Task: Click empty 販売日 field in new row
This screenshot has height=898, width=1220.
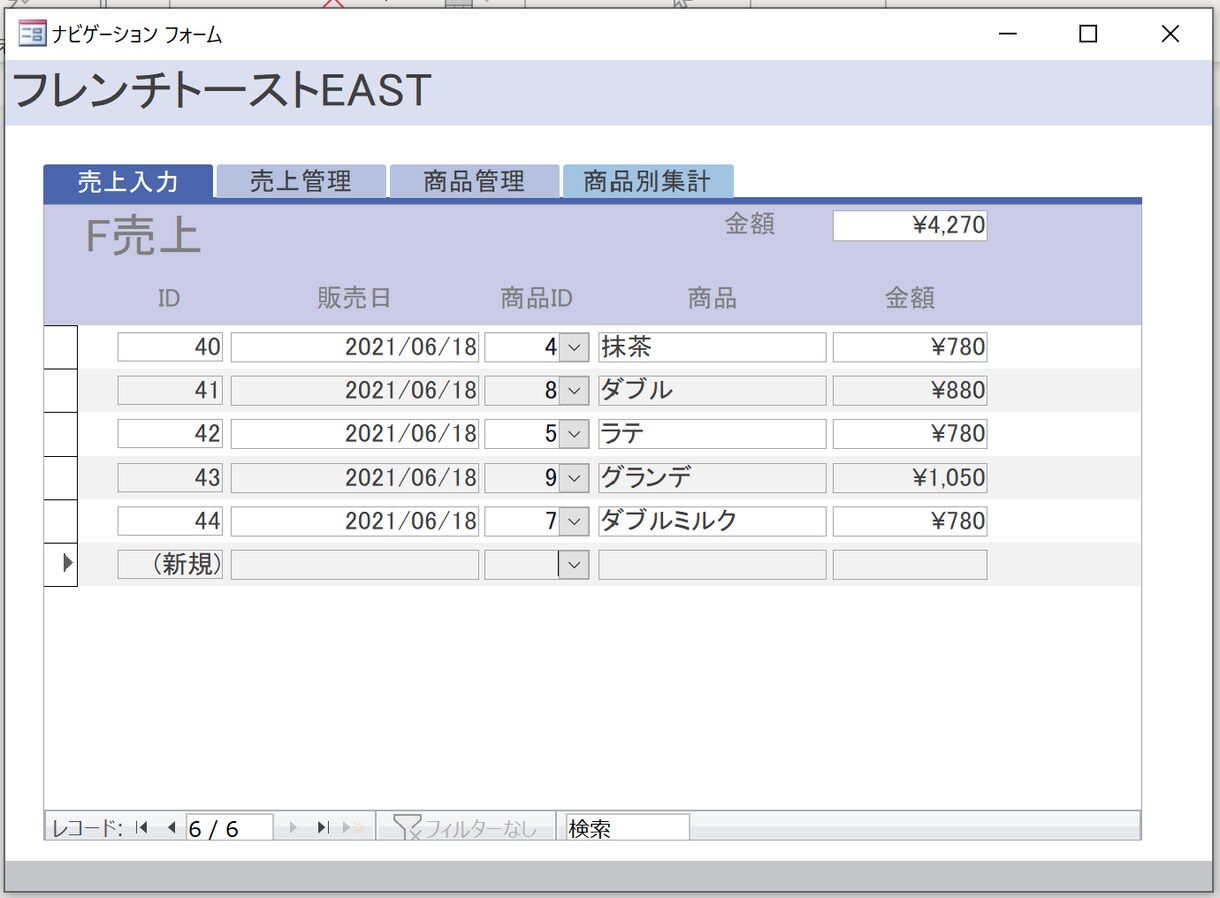Action: [x=355, y=564]
